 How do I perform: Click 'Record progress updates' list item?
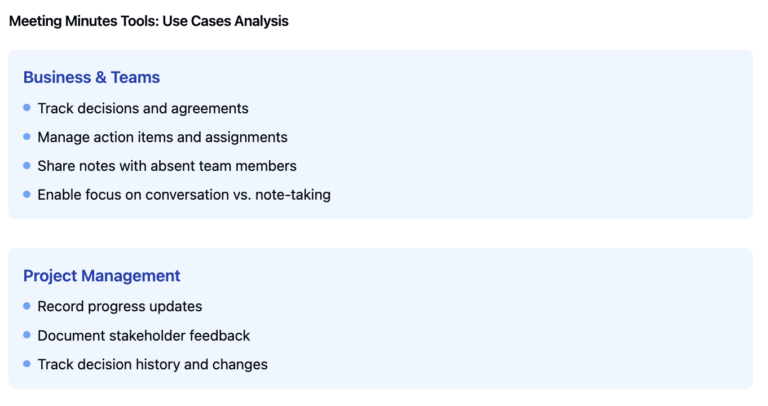pyautogui.click(x=120, y=306)
